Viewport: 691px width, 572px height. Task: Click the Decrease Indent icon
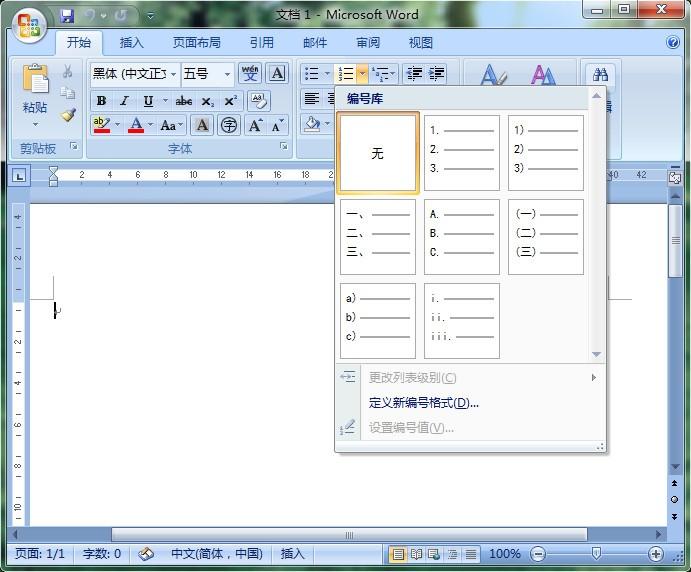(414, 74)
